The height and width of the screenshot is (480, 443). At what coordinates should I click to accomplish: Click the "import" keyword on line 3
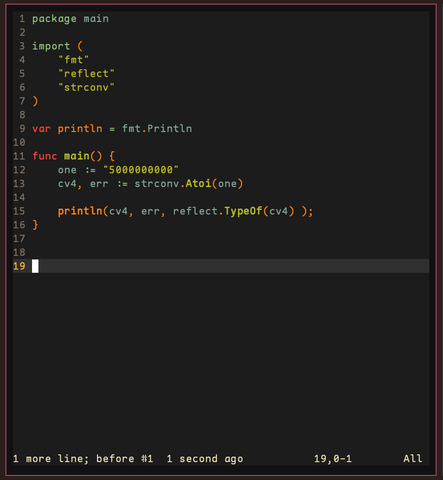[x=51, y=46]
